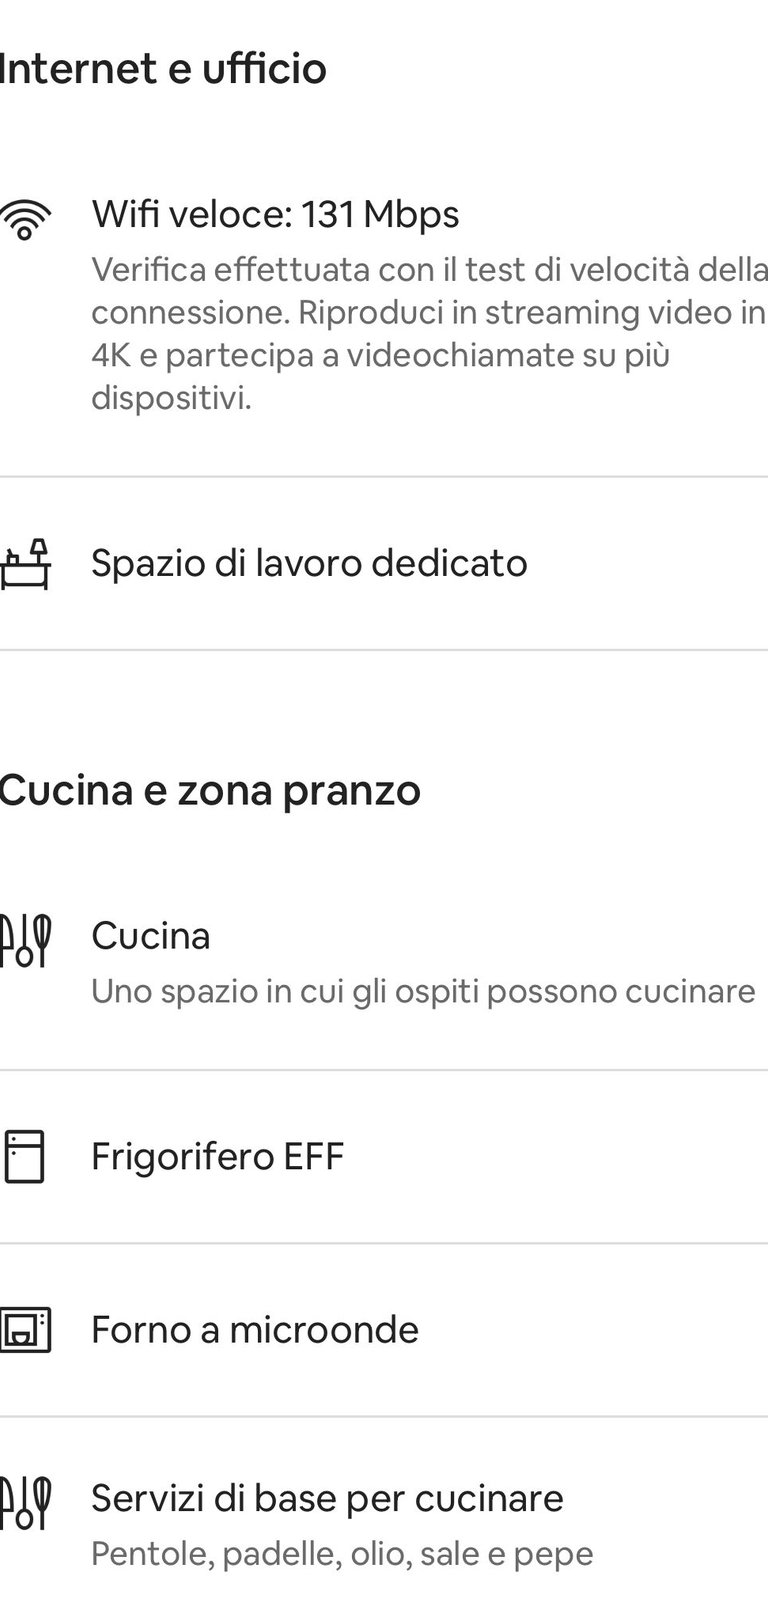
Task: Tap the Frigorifero refrigerator icon
Action: pos(25,1157)
